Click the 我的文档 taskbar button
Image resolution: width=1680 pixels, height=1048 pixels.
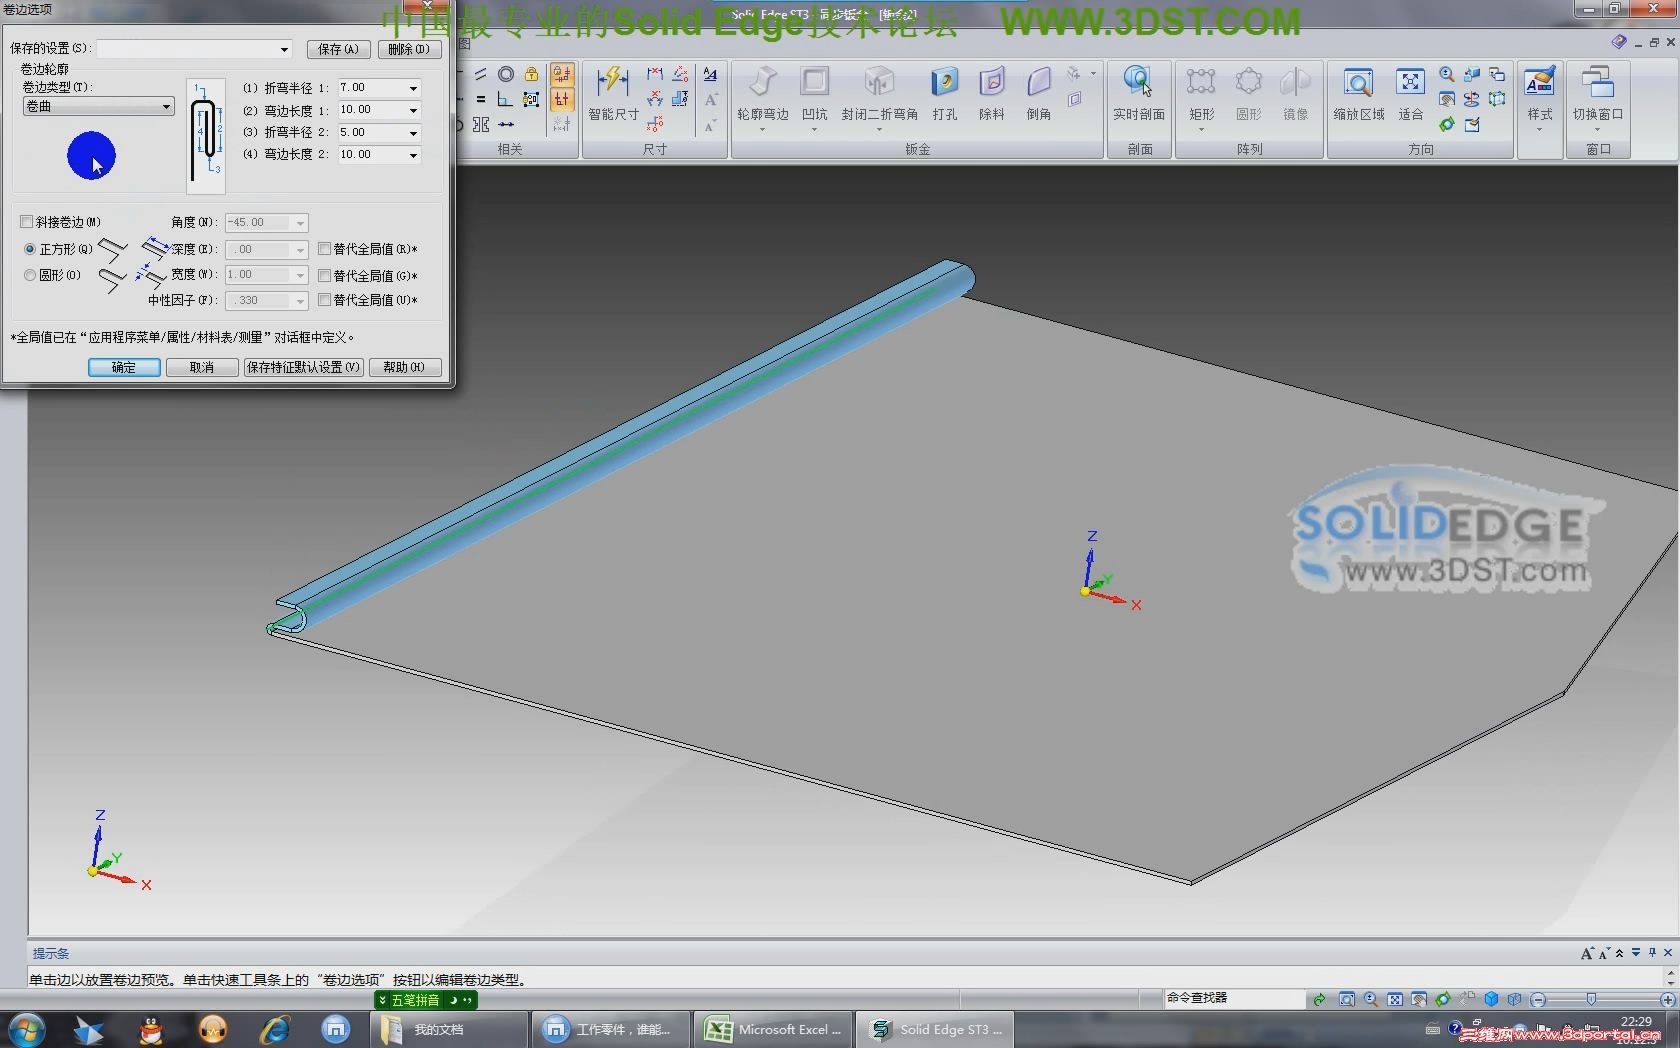point(451,1029)
